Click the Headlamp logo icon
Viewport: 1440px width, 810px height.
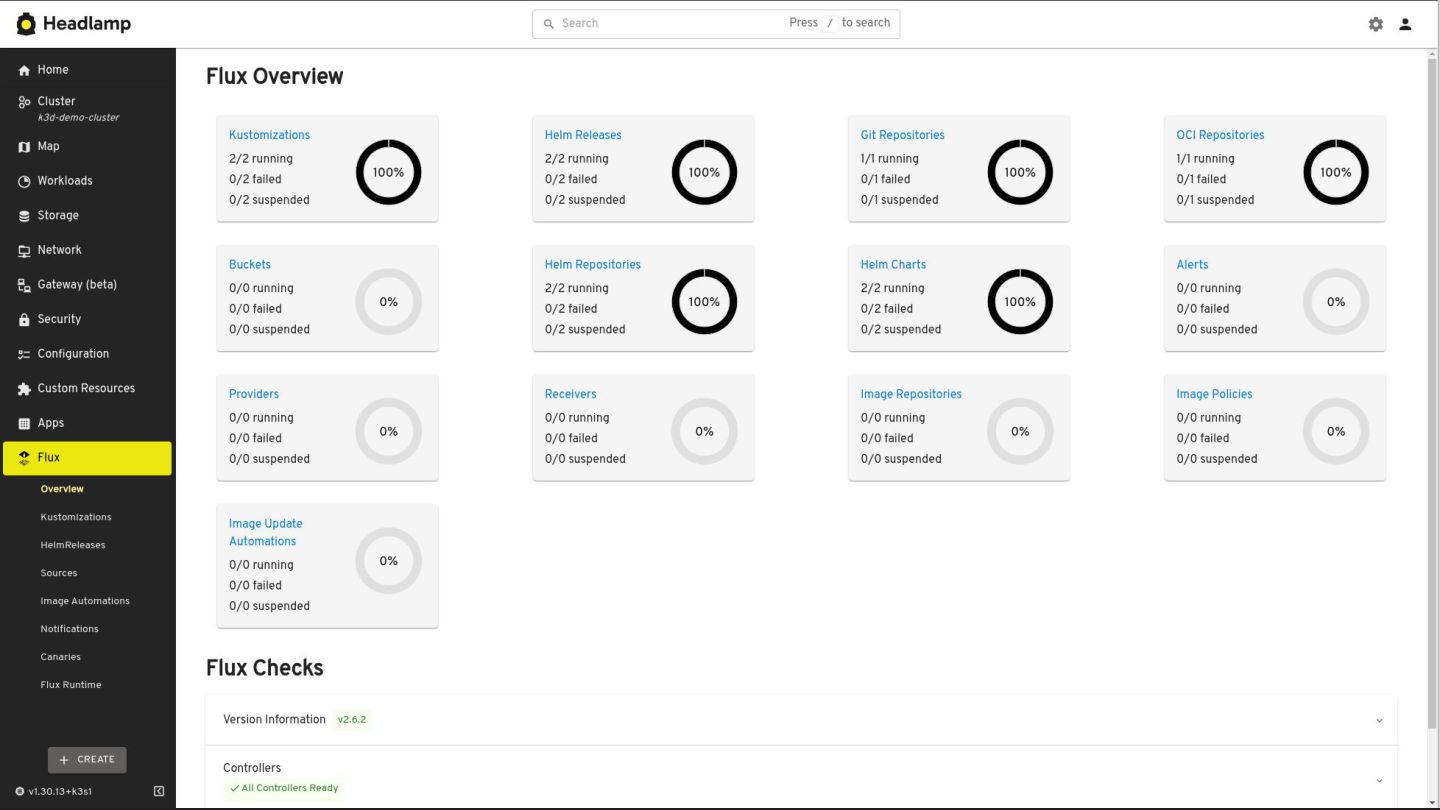point(26,23)
